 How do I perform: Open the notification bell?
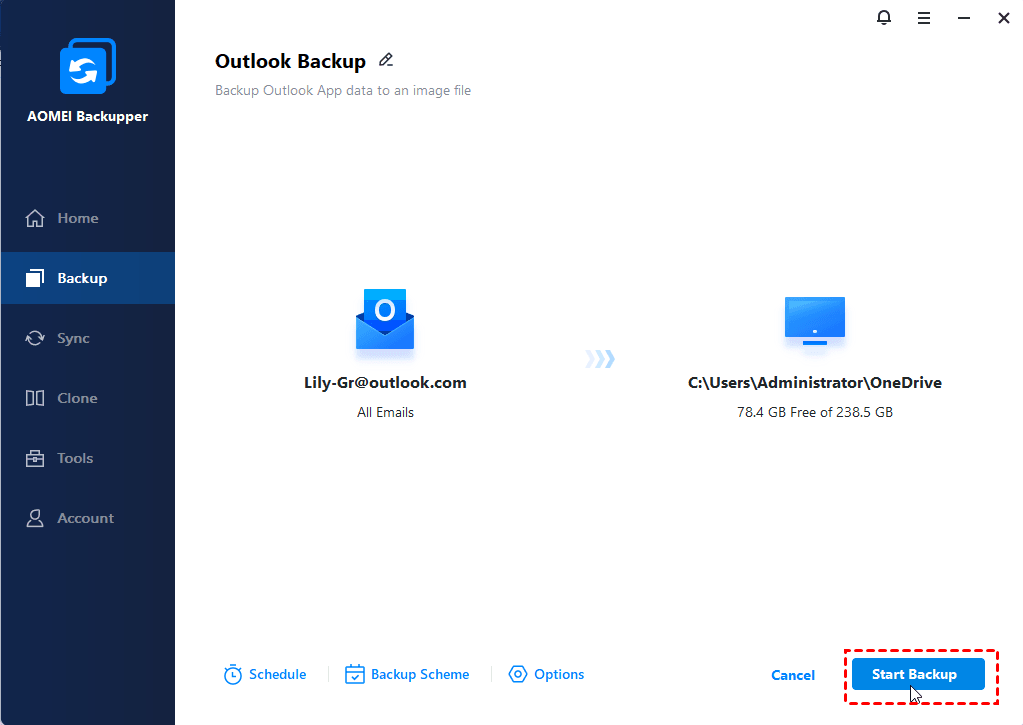[x=884, y=18]
